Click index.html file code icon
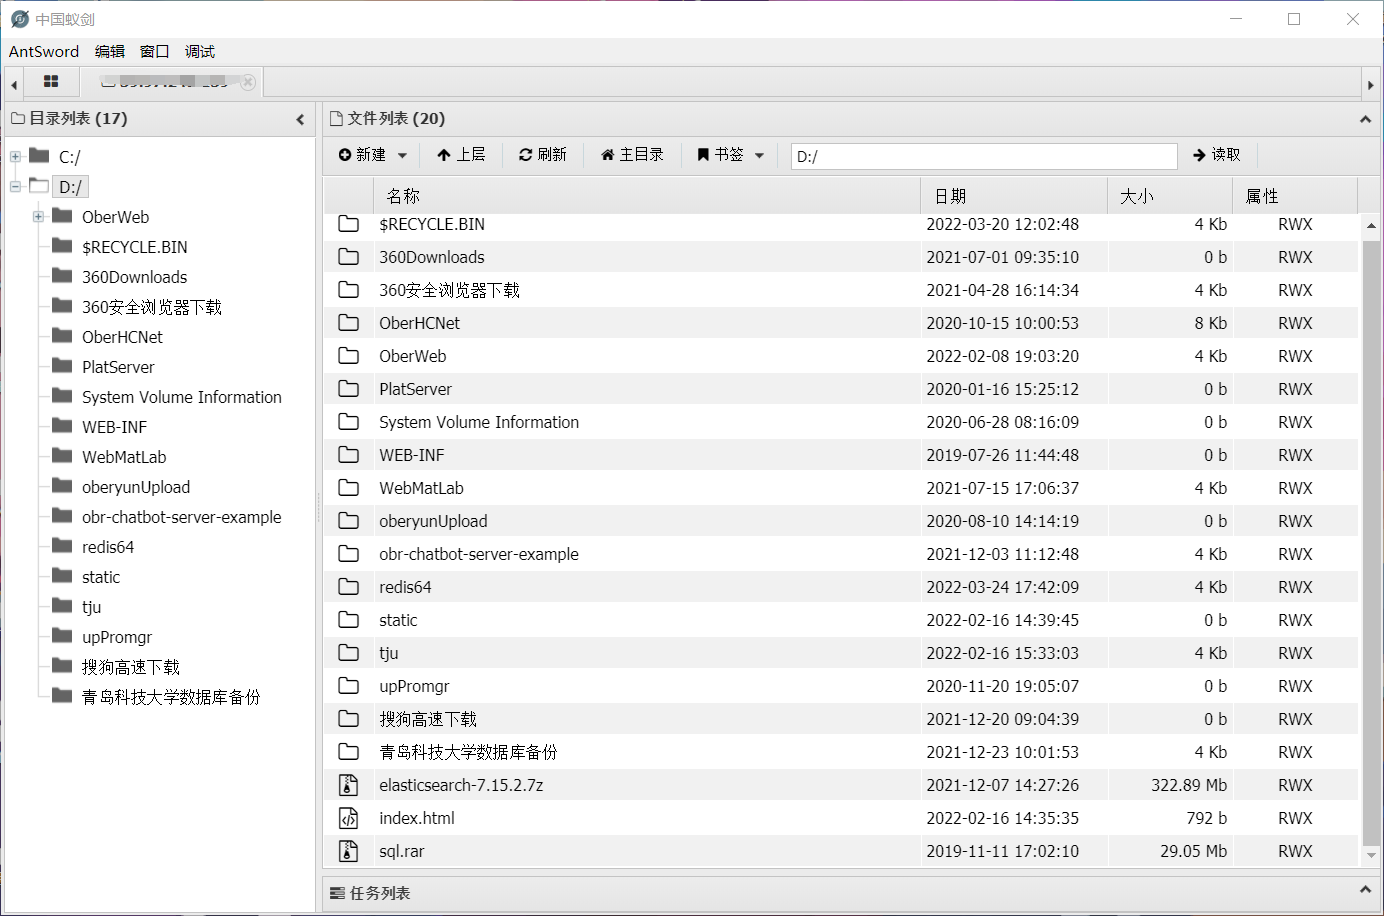 tap(348, 818)
